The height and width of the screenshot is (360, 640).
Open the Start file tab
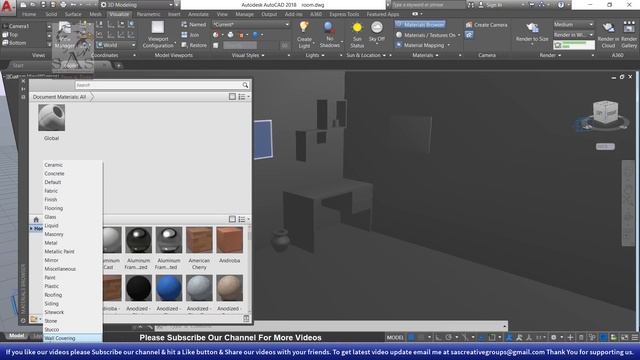tap(18, 65)
